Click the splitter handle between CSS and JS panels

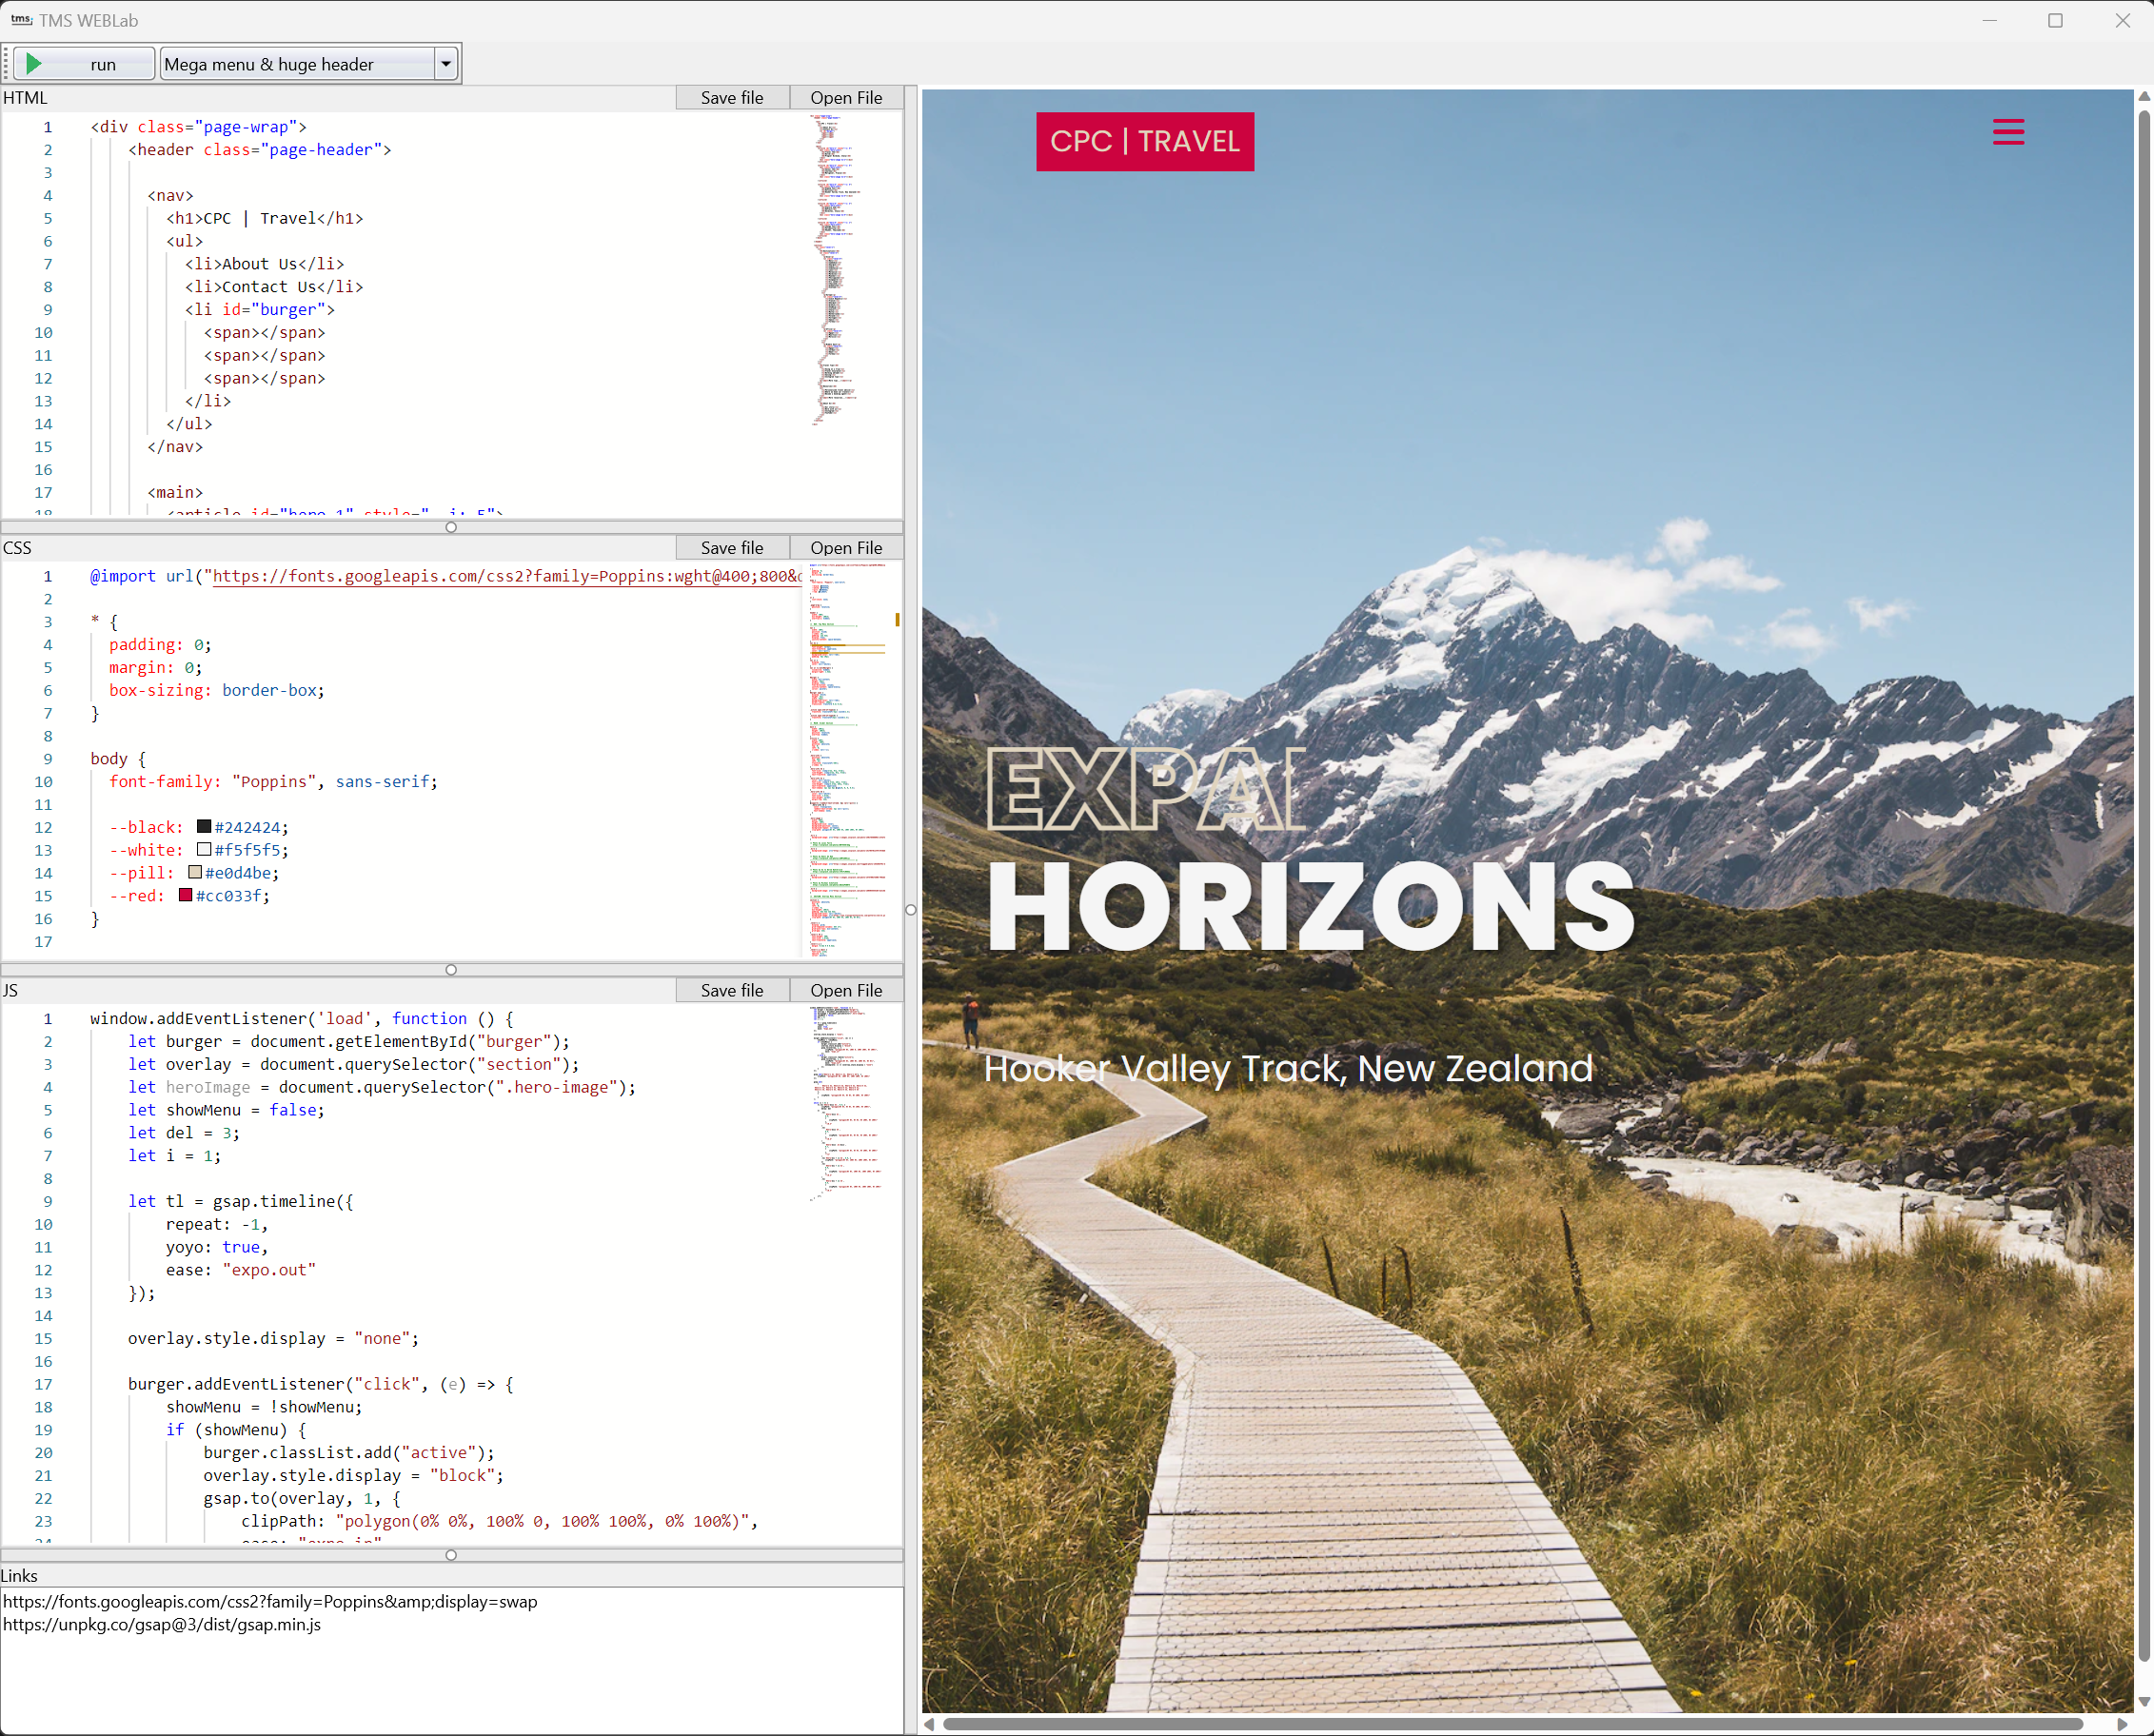tap(451, 970)
